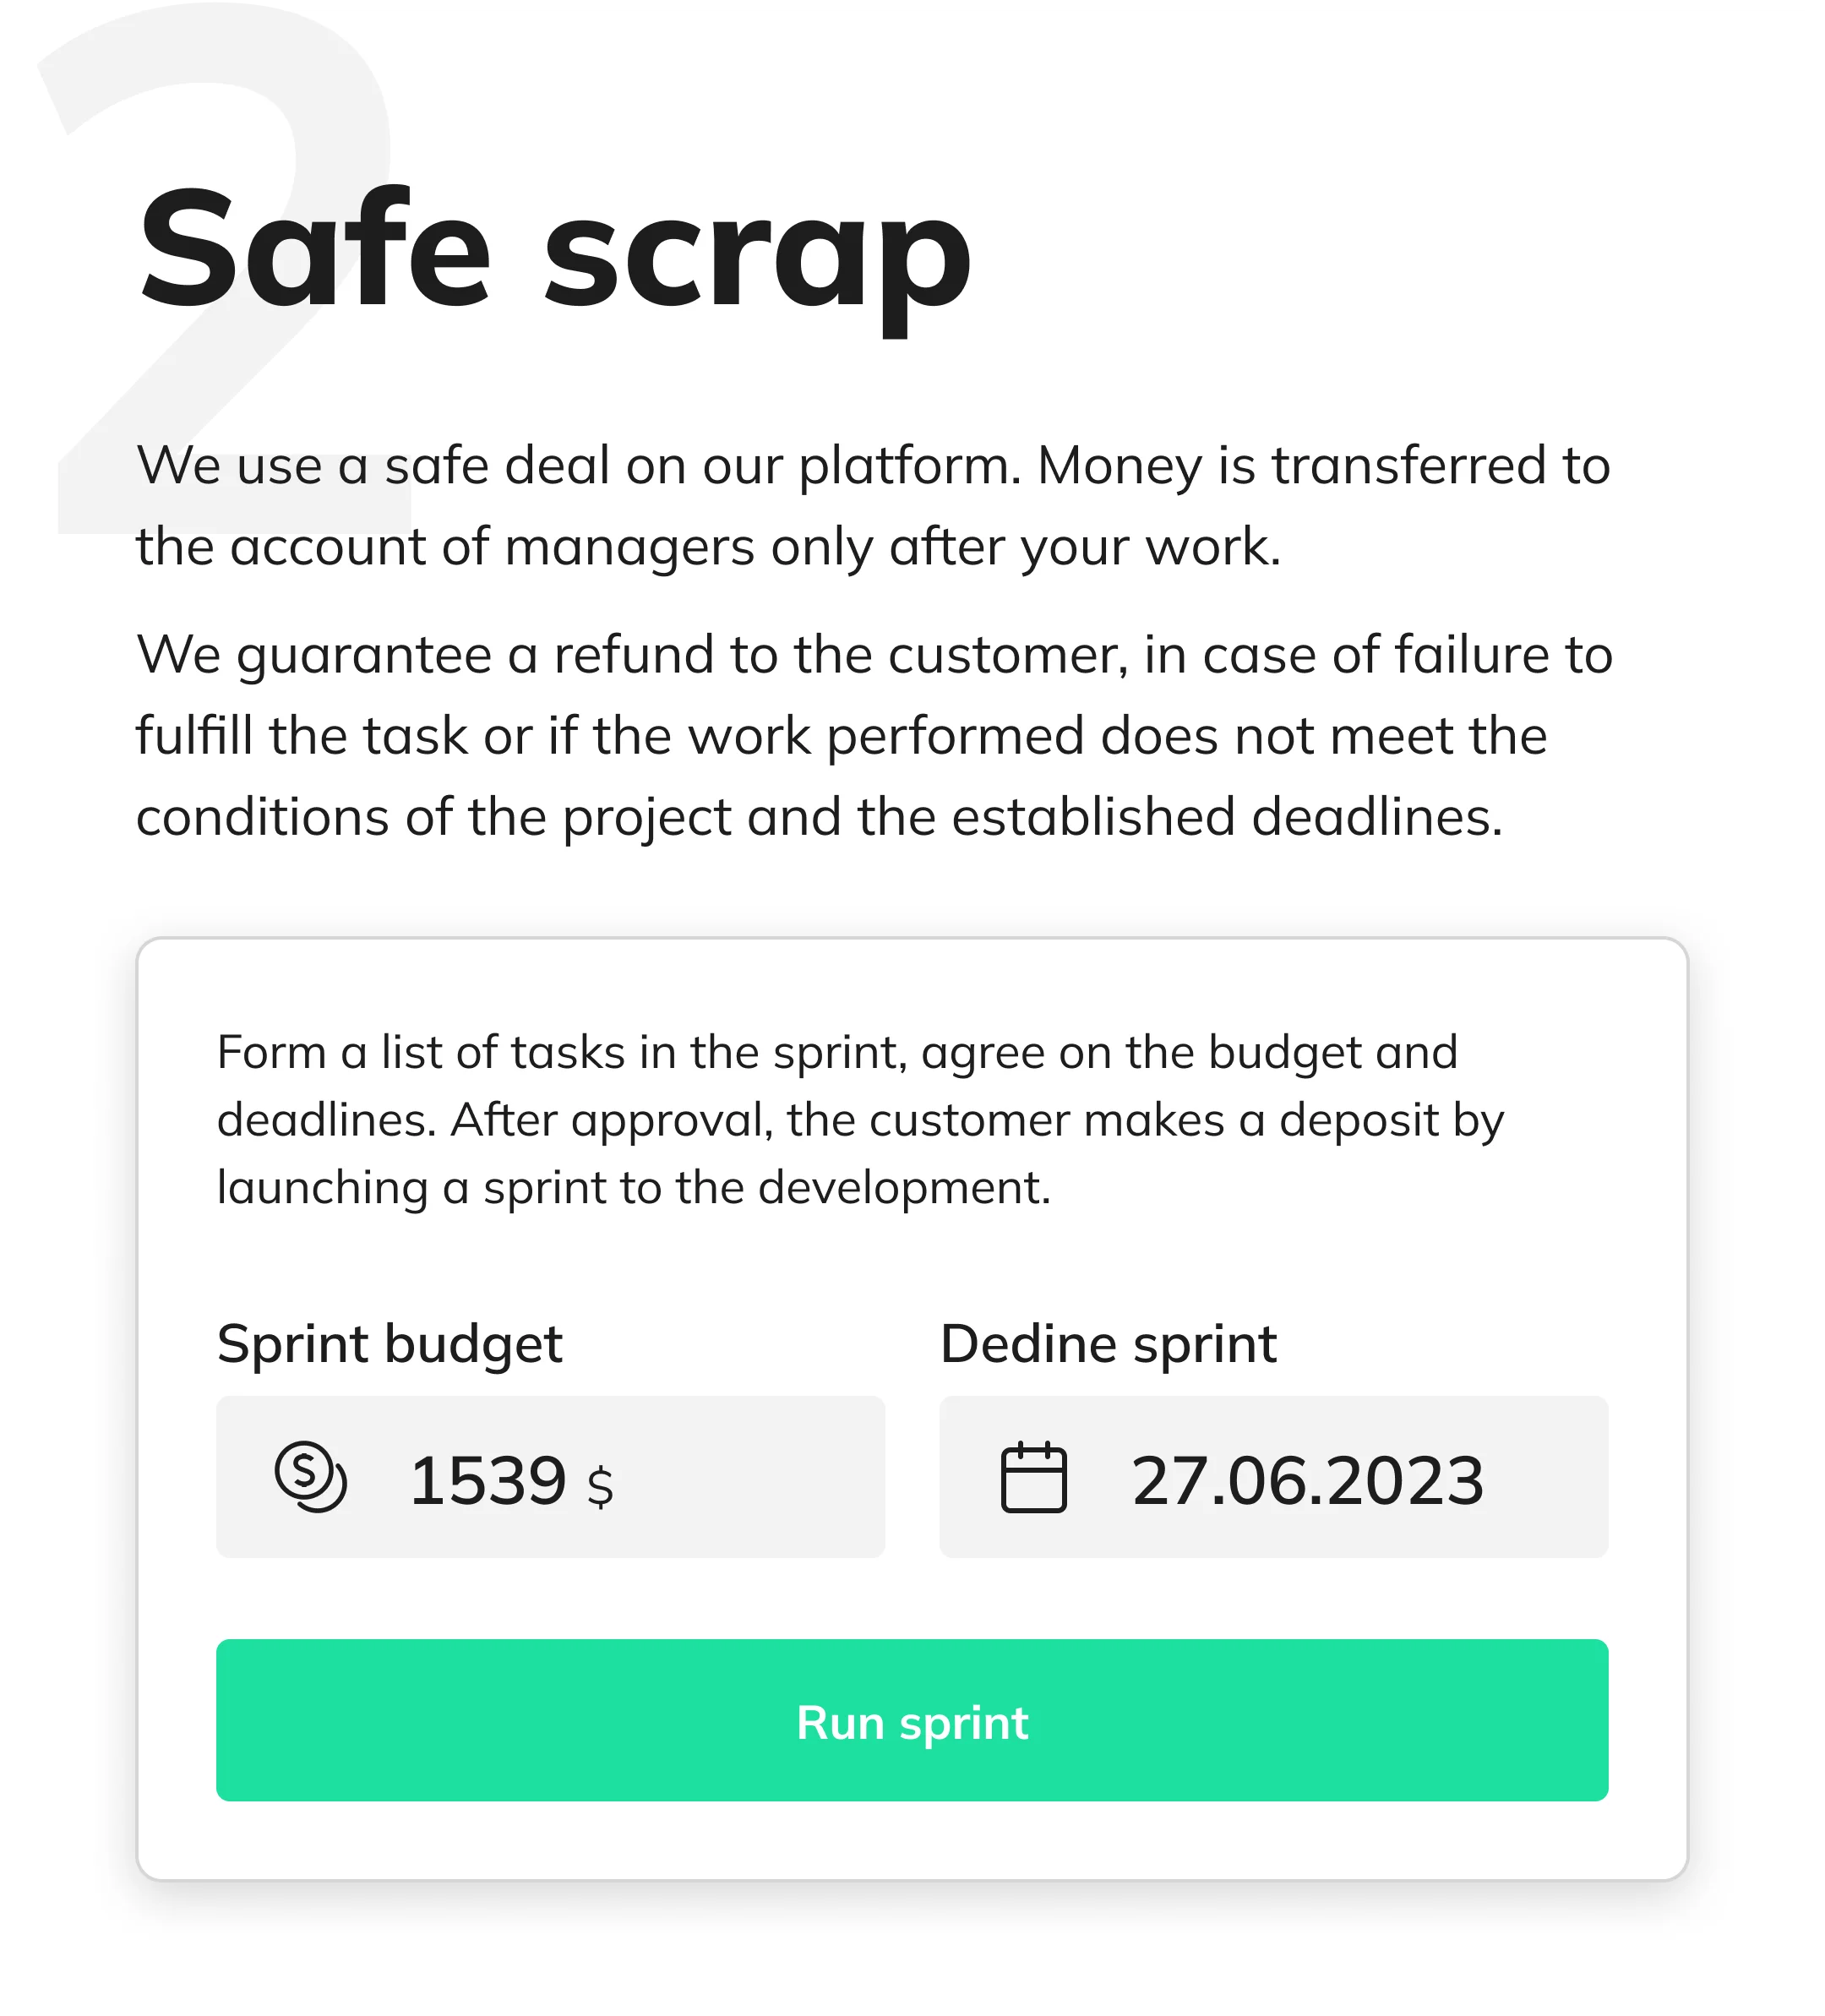The image size is (1825, 2016).
Task: Focus empty area of Sprint budget field
Action: 750,1477
